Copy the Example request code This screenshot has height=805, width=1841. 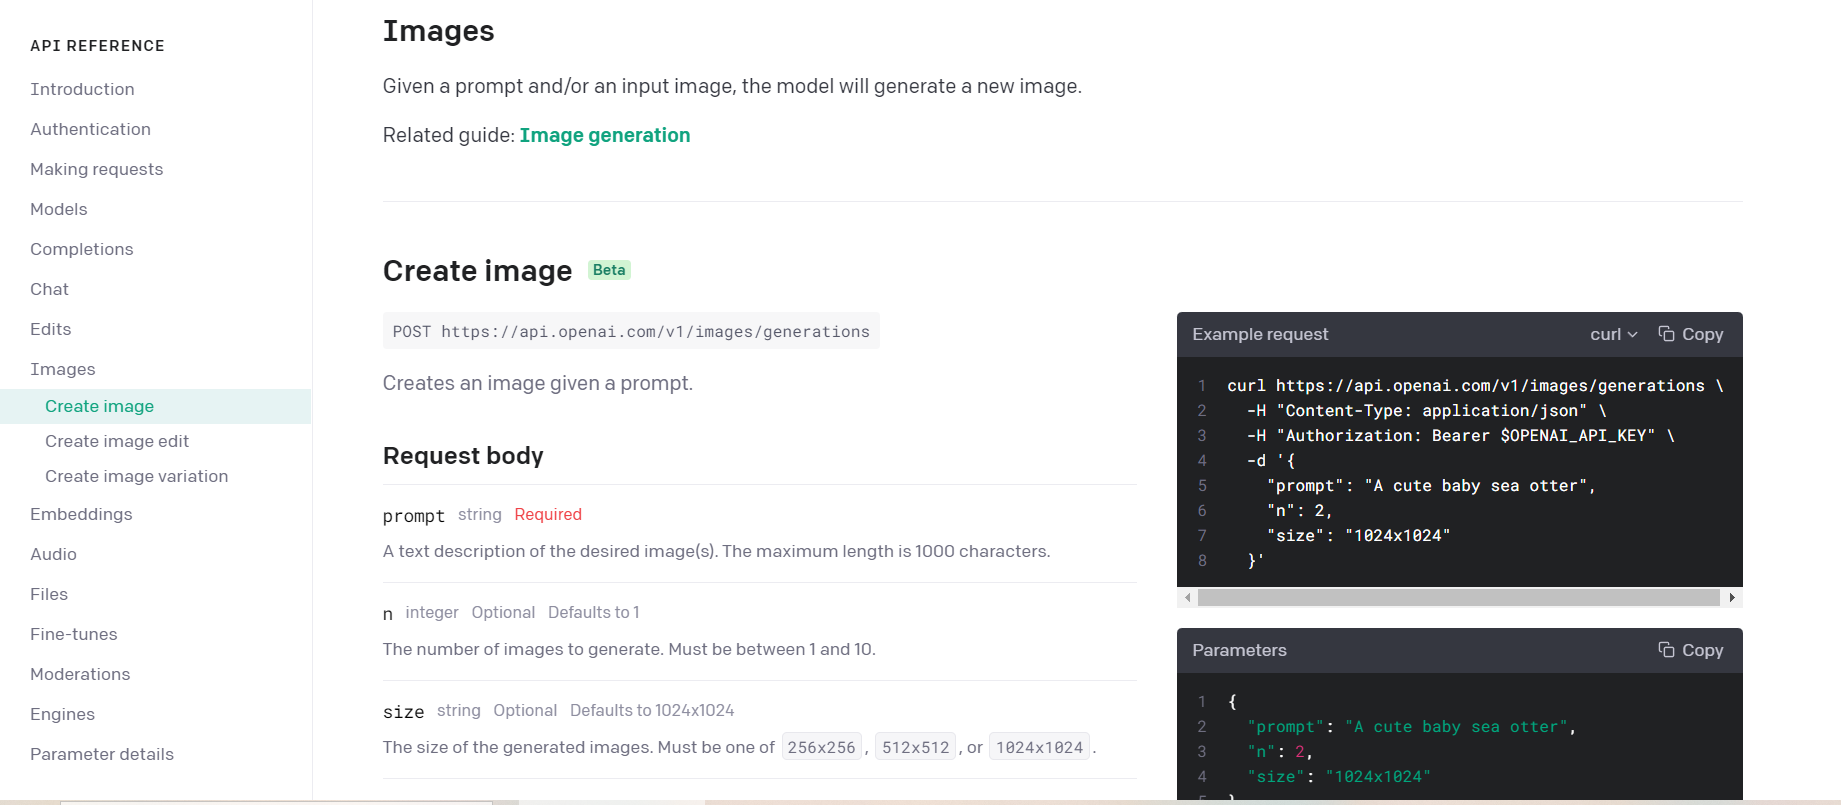1691,334
